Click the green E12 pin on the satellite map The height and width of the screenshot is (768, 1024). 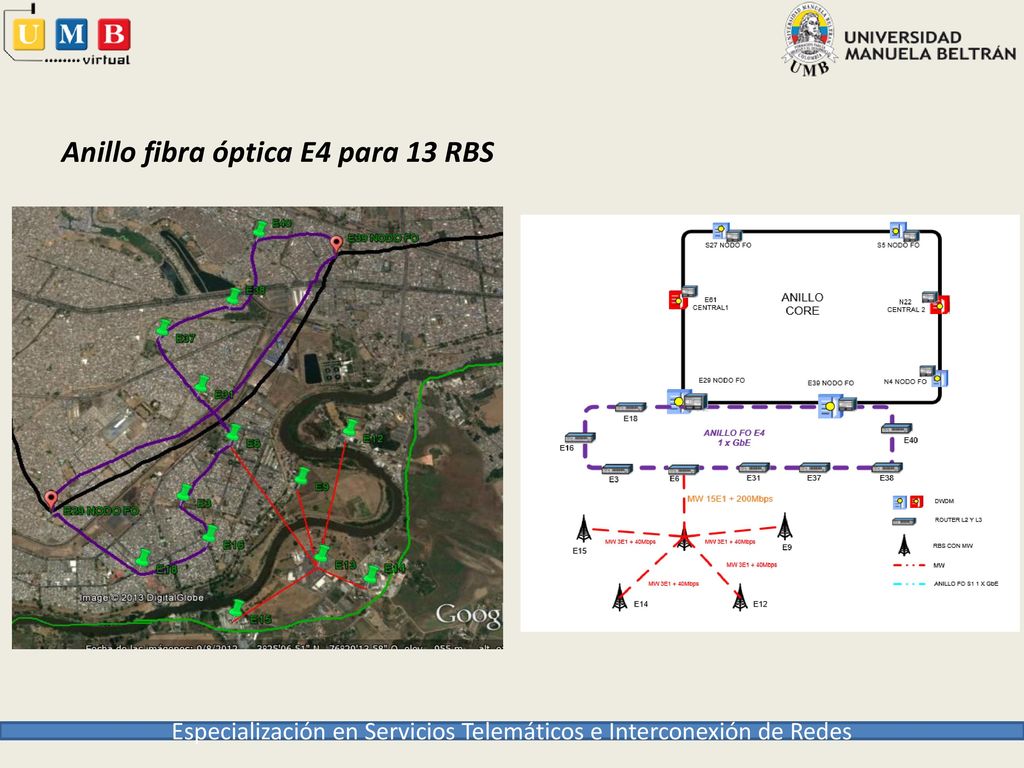pos(351,428)
